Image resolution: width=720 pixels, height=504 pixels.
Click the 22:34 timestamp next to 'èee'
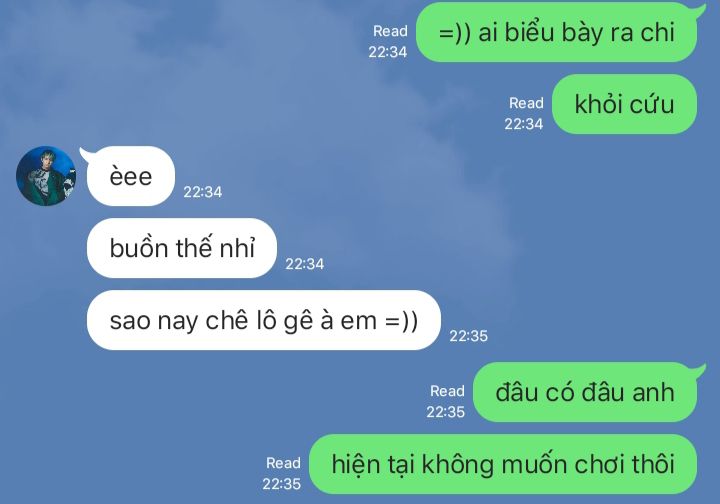202,192
